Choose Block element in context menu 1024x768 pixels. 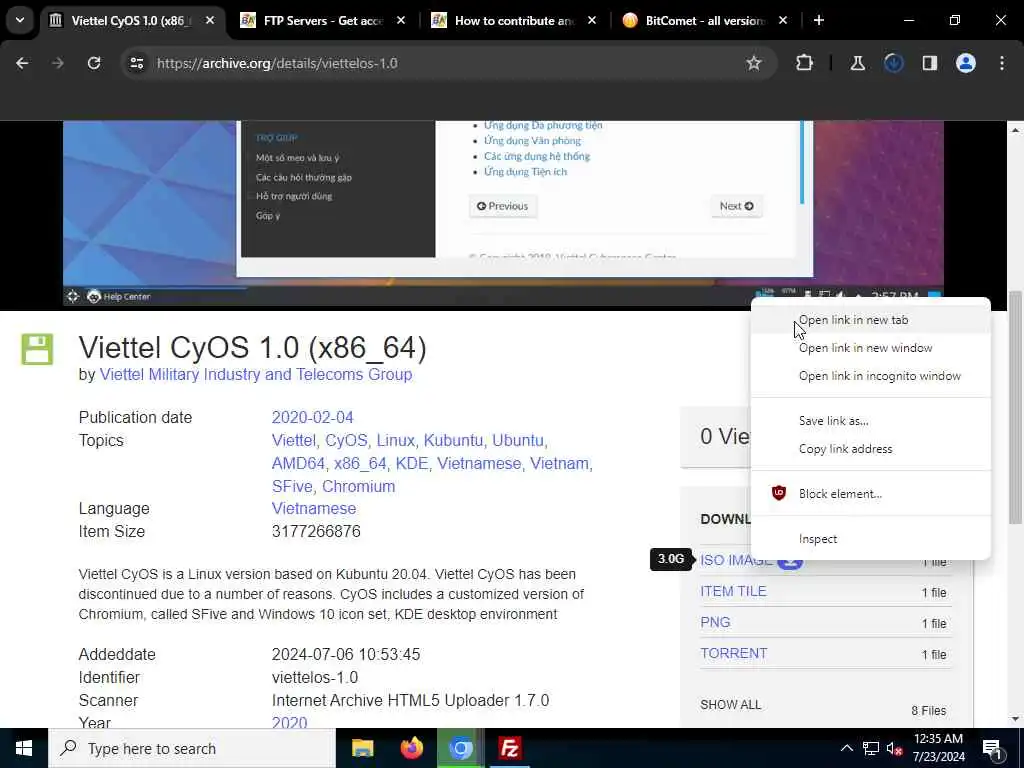tap(871, 494)
